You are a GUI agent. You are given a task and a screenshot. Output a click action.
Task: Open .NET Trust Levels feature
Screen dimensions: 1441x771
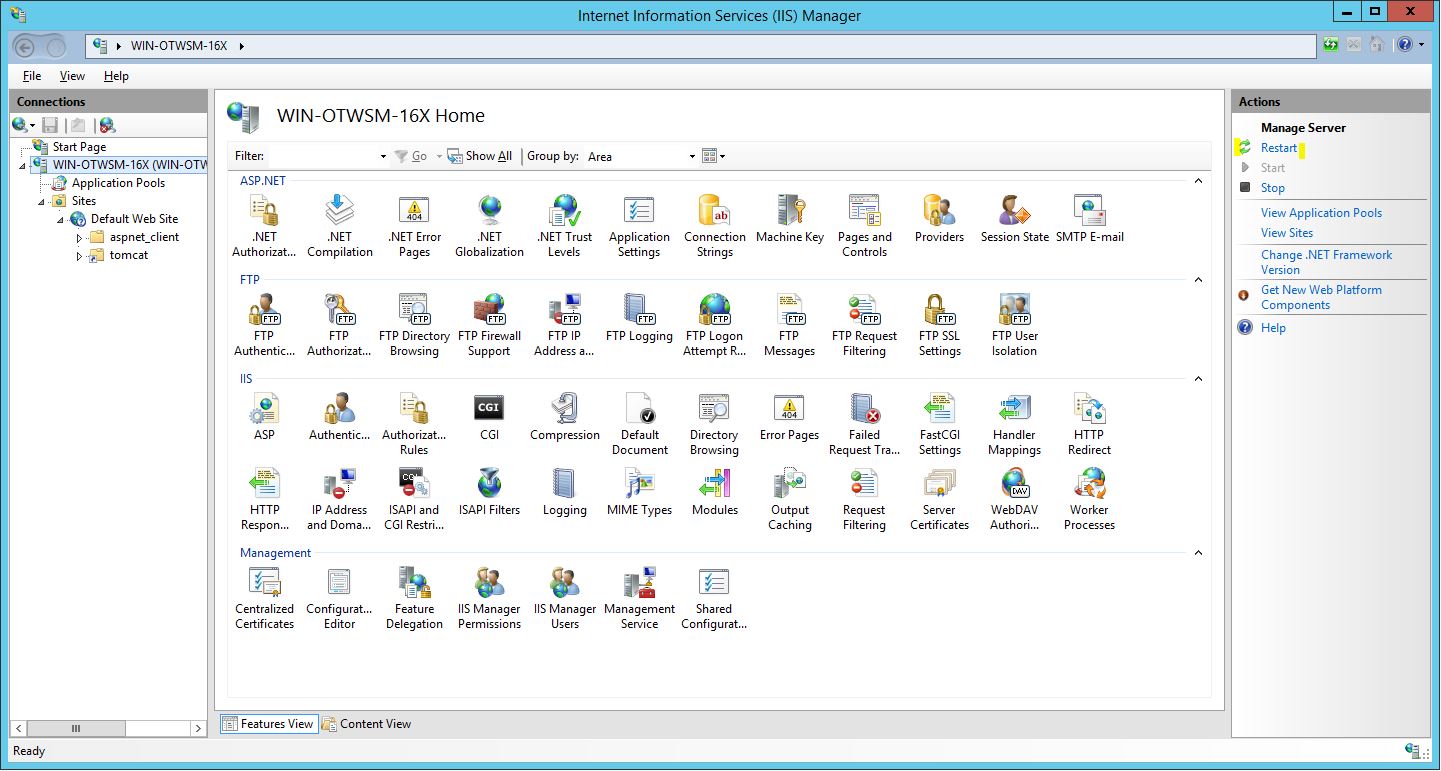(x=564, y=226)
